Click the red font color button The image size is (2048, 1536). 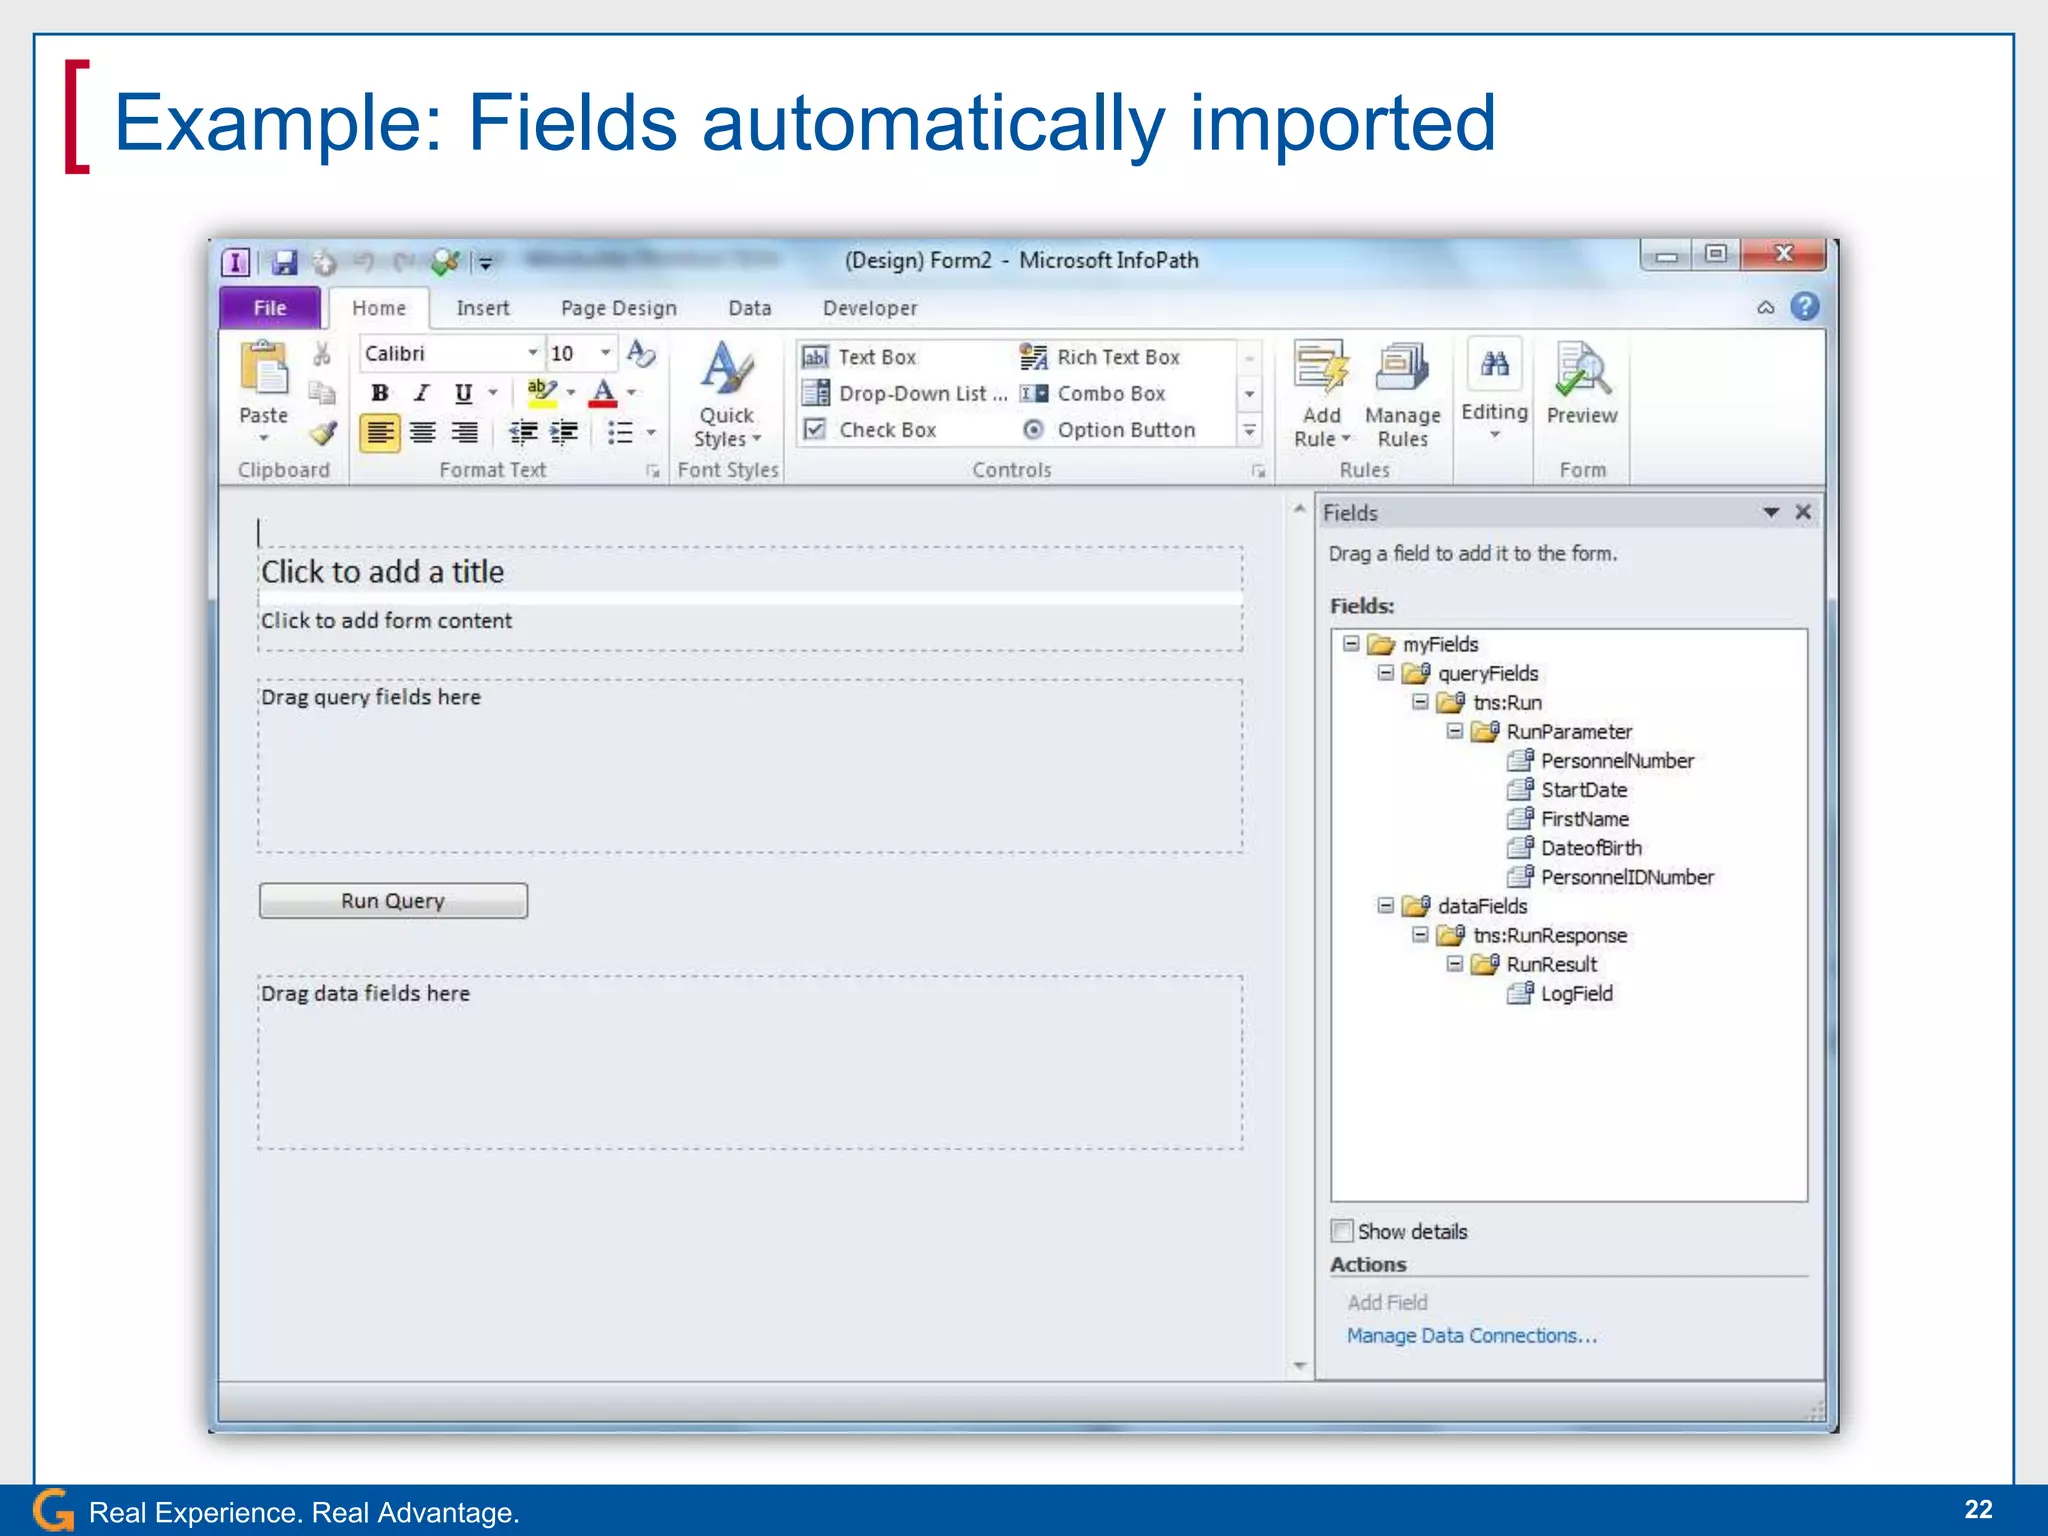(603, 393)
